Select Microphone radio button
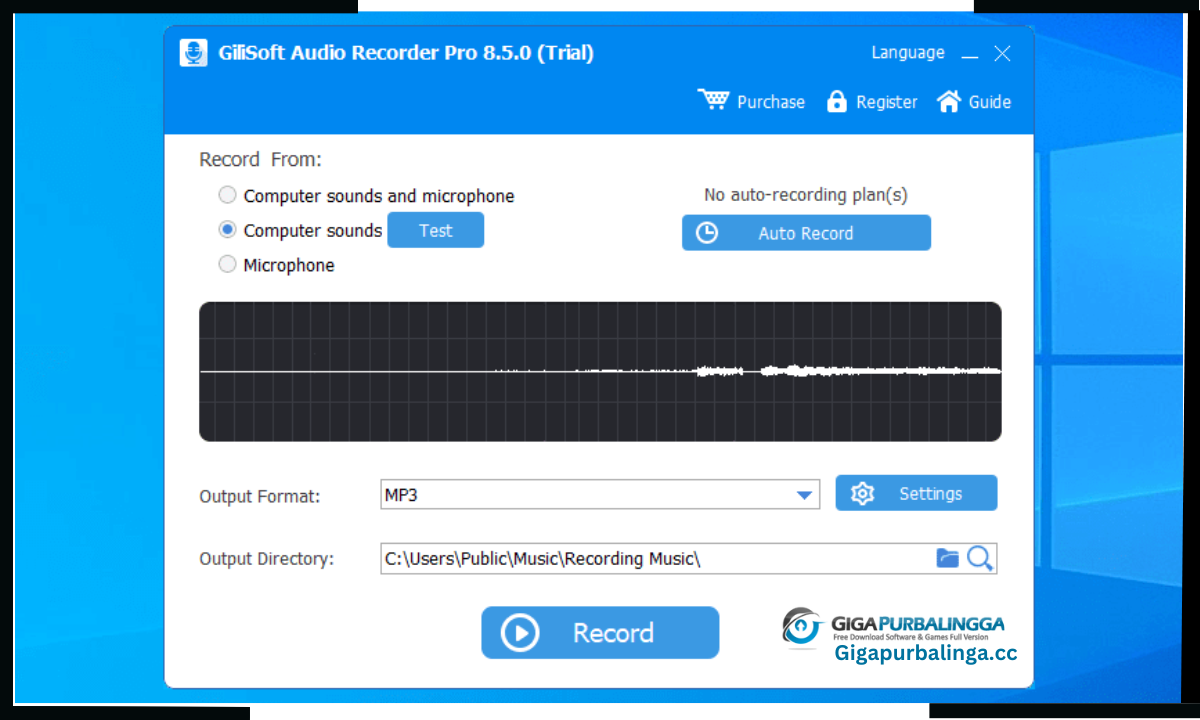1200x720 pixels. tap(228, 264)
